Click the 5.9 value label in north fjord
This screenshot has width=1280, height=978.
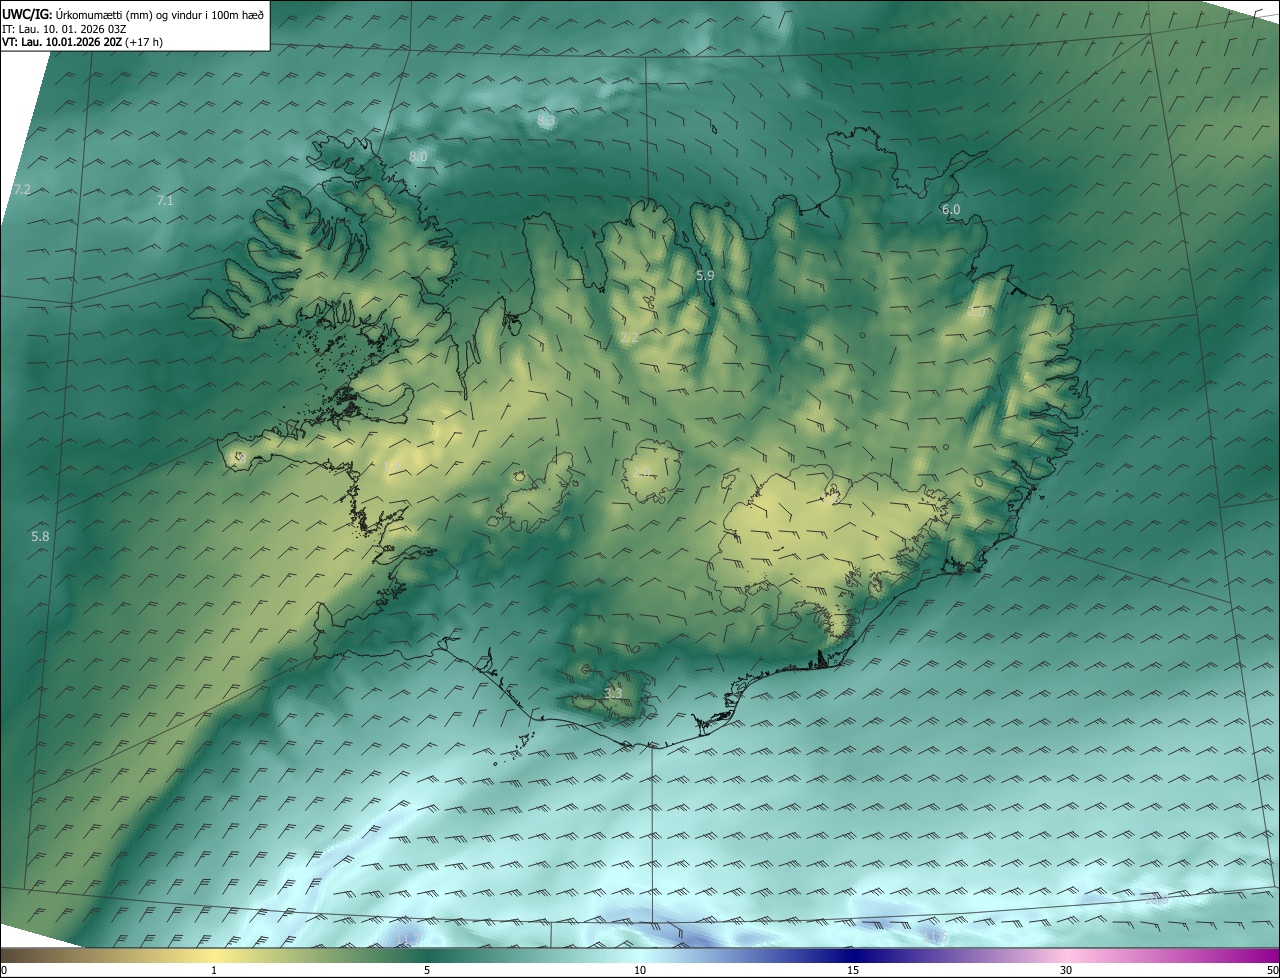point(705,275)
